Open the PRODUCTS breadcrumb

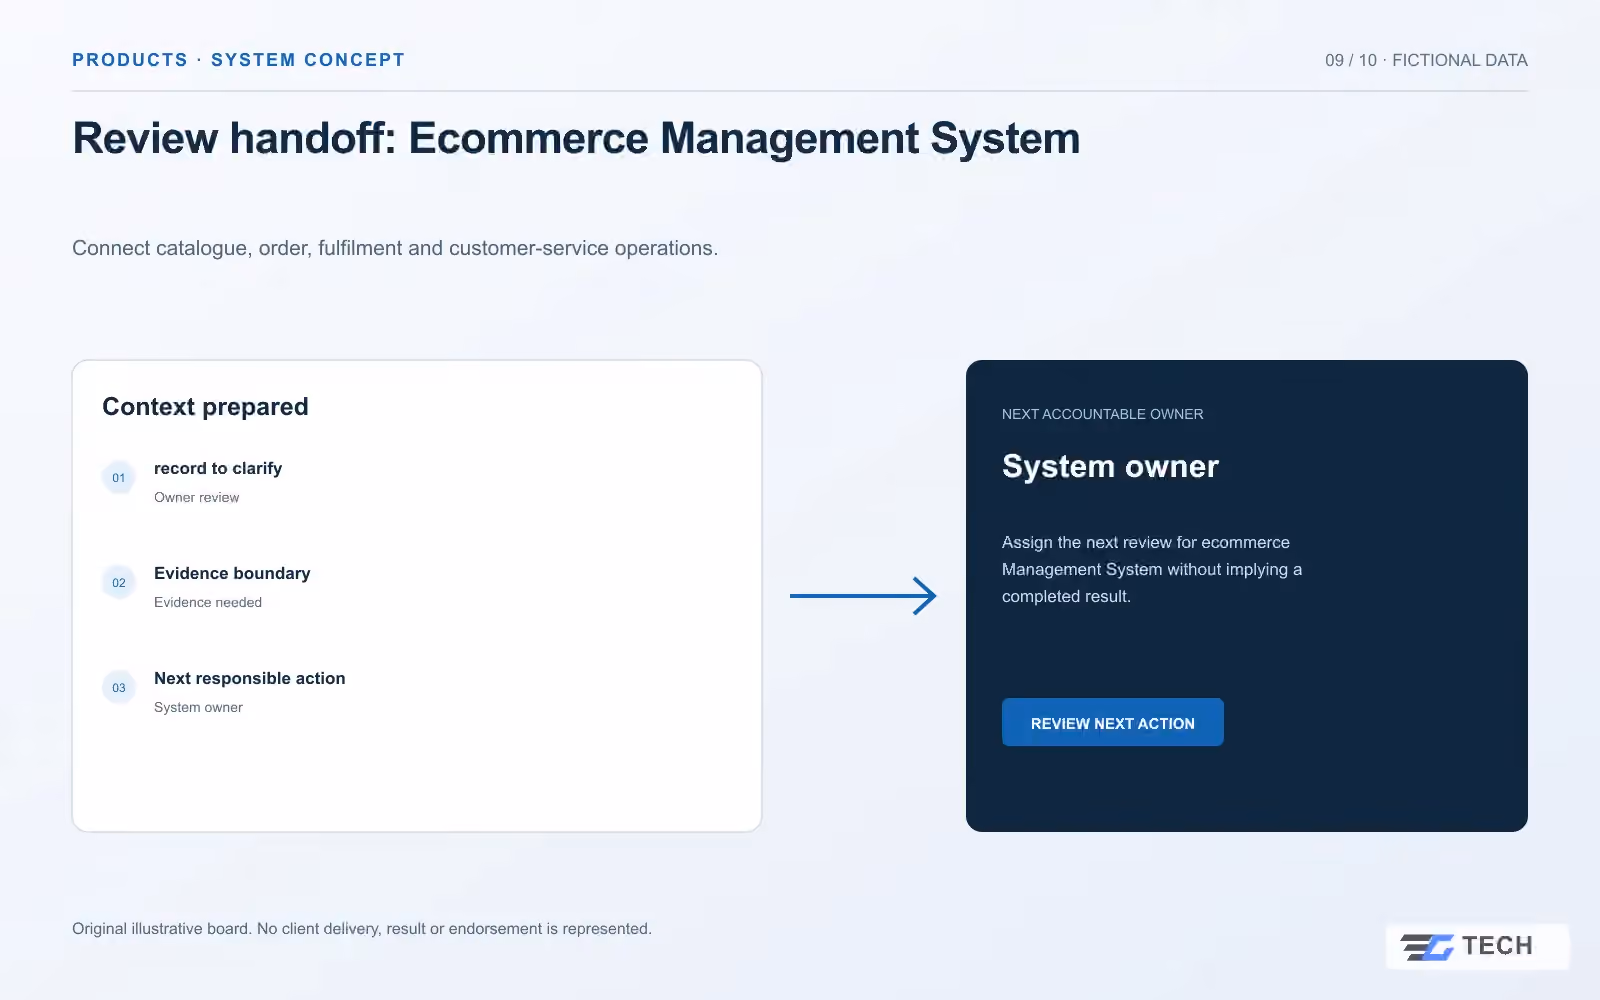(x=130, y=60)
